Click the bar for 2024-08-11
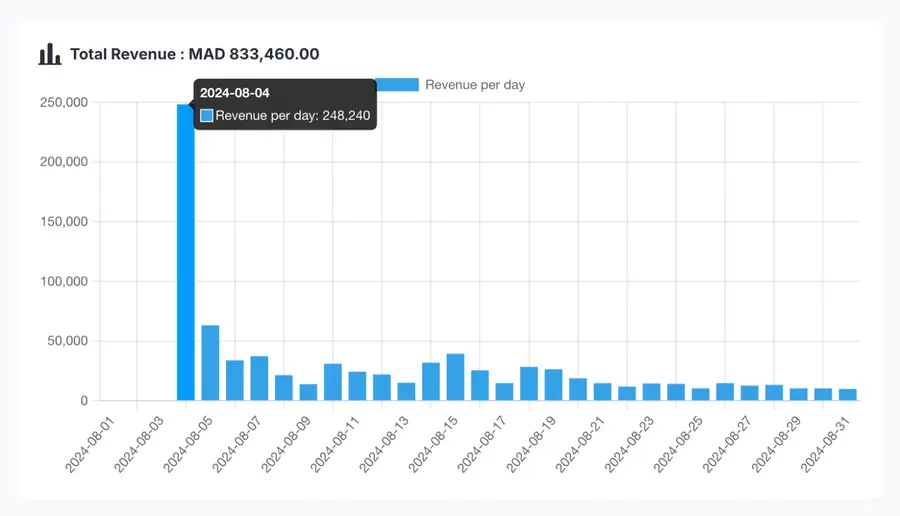 coord(357,386)
